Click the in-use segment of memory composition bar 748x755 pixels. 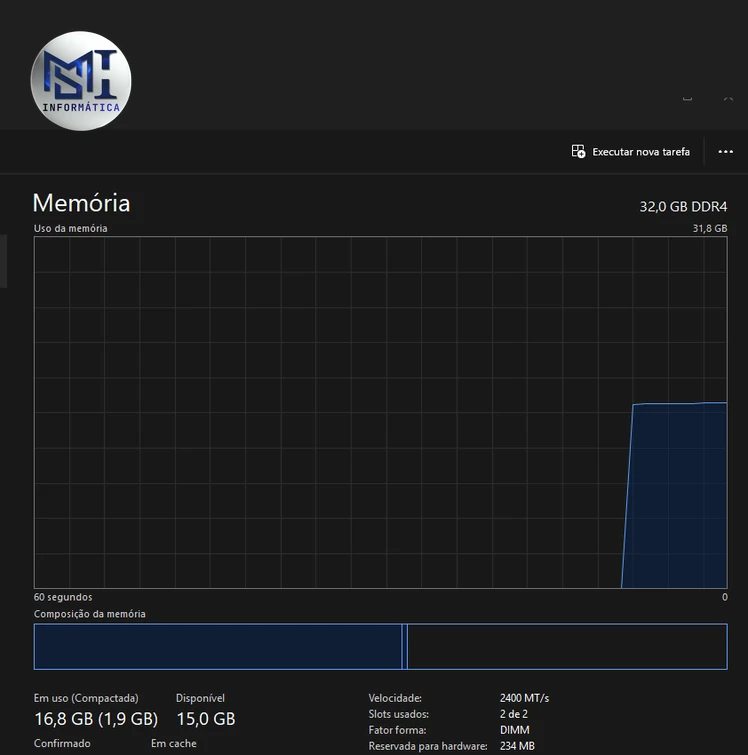(218, 647)
